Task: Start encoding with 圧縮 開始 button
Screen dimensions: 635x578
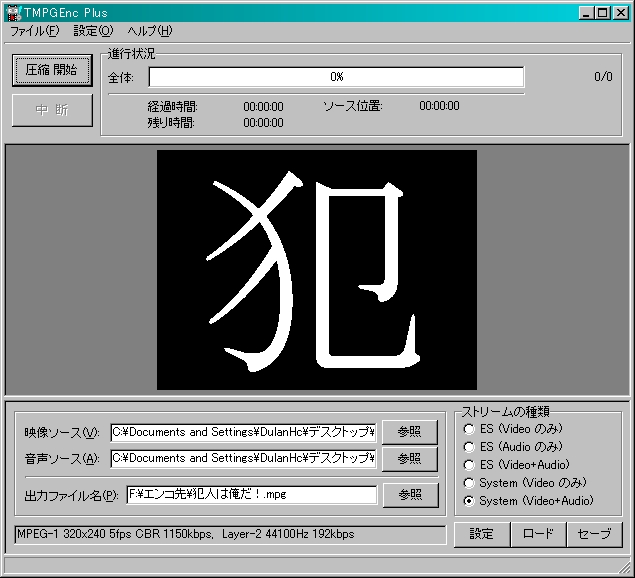Action: point(52,70)
